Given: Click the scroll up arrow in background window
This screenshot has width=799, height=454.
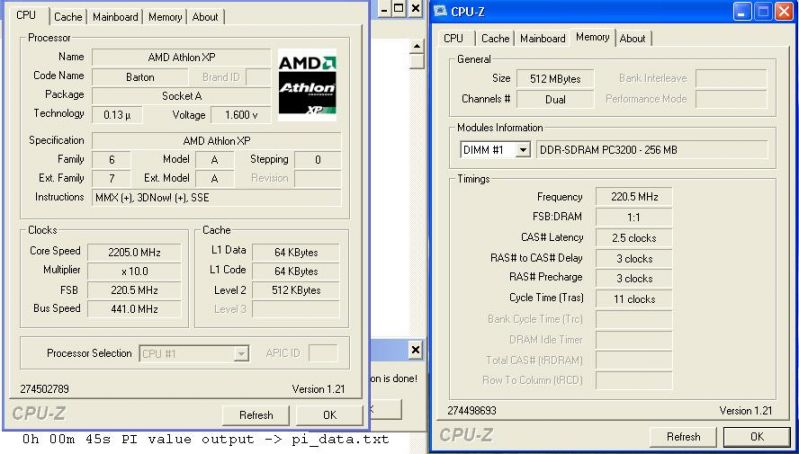Looking at the screenshot, I should point(417,47).
